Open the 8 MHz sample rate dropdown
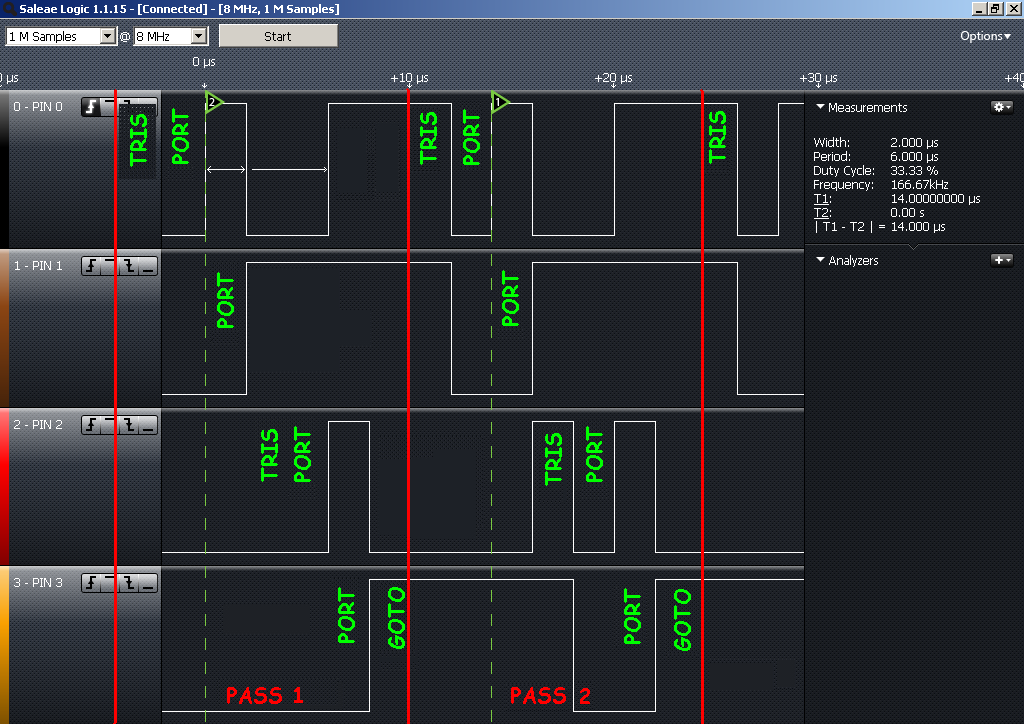1024x724 pixels. (x=198, y=36)
